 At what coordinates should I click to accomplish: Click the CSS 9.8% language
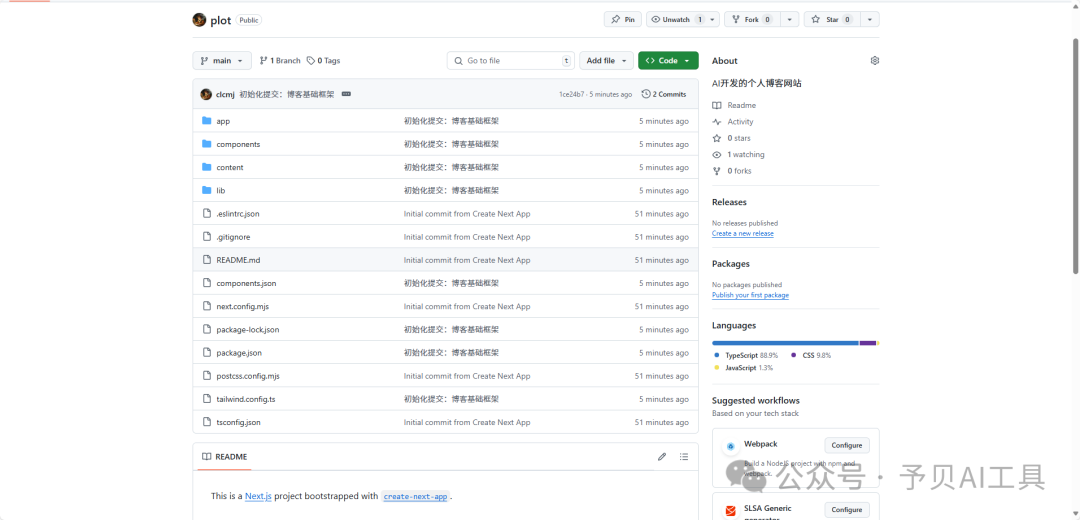coord(811,355)
